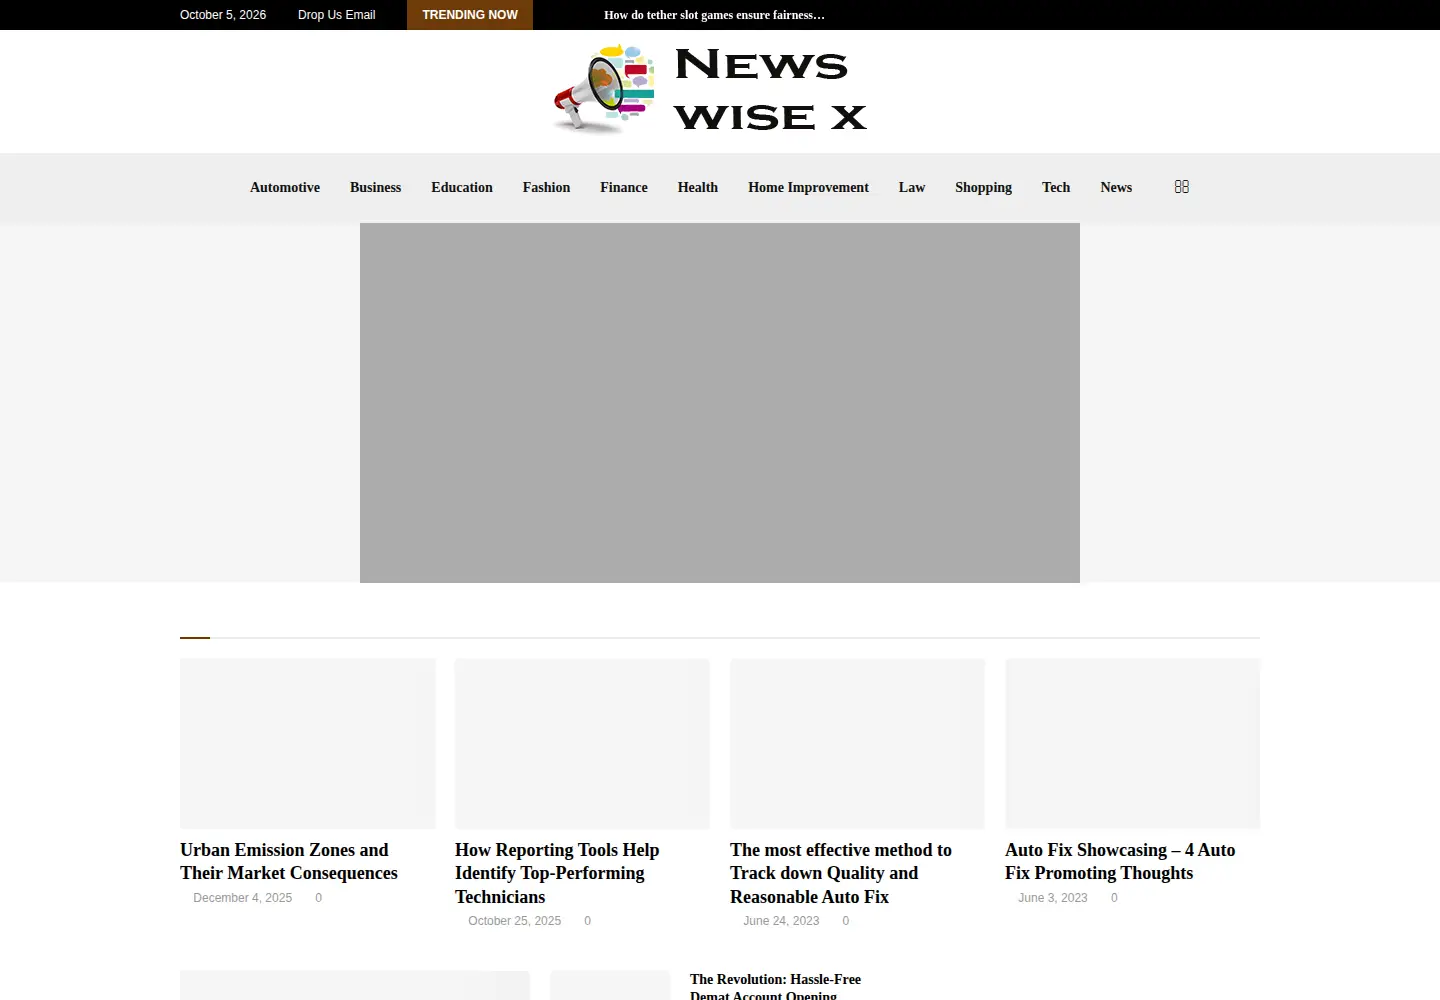Navigate to Finance section
Viewport: 1440px width, 1000px height.
point(624,187)
